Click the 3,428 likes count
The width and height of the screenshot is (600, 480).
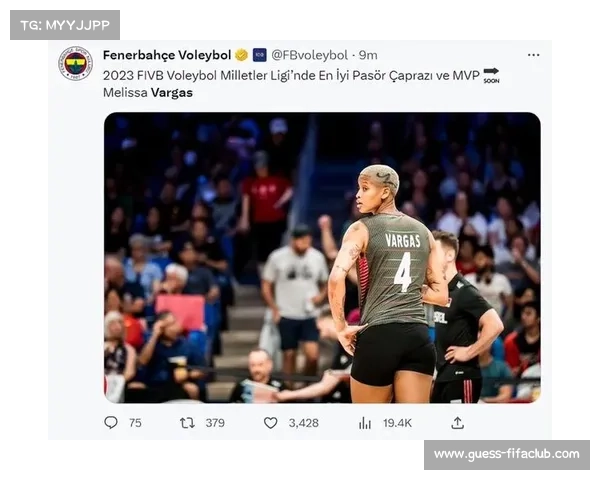(303, 423)
